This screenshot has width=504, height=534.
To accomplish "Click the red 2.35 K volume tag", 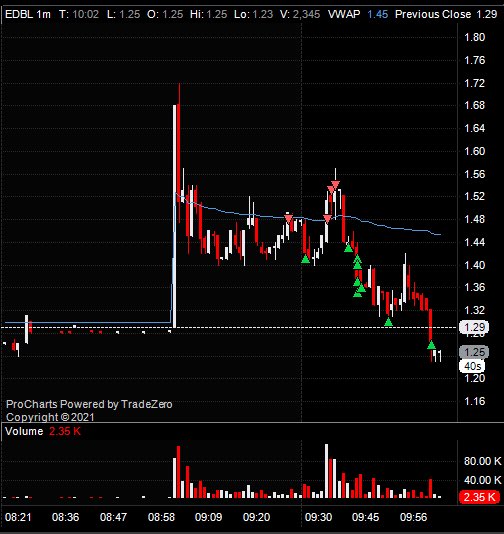I will [479, 497].
